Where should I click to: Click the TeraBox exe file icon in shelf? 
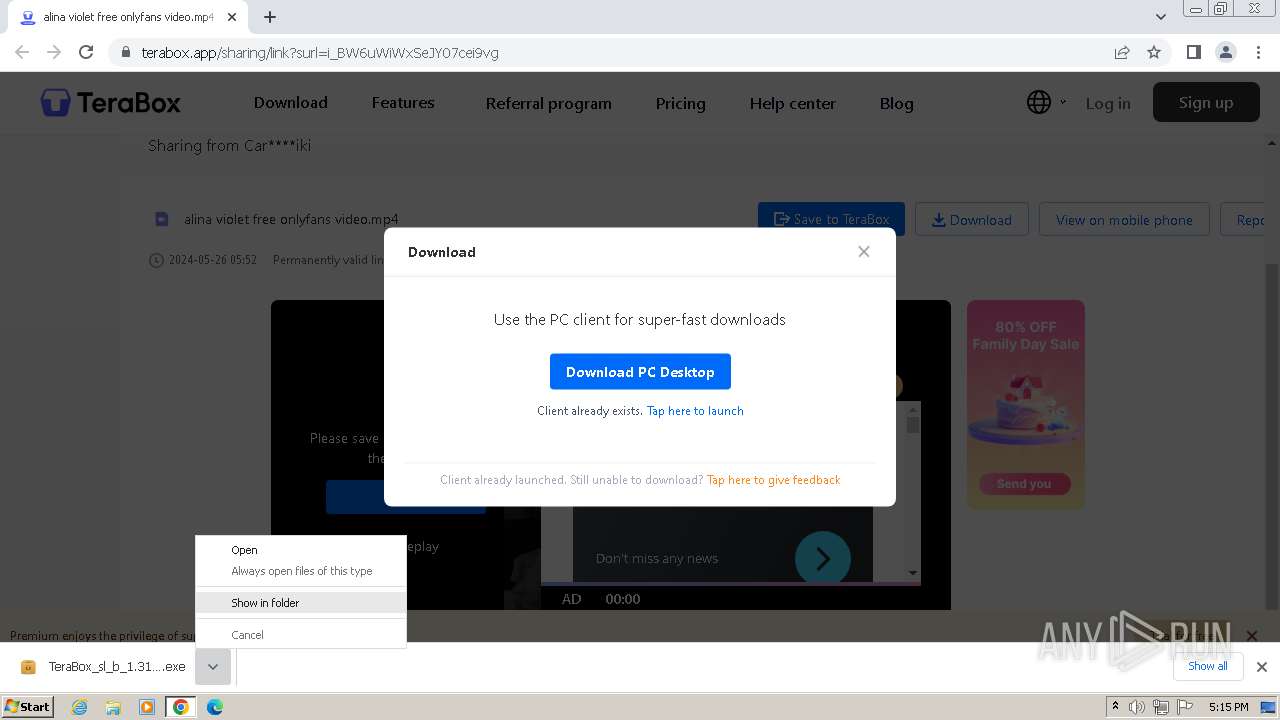28,667
